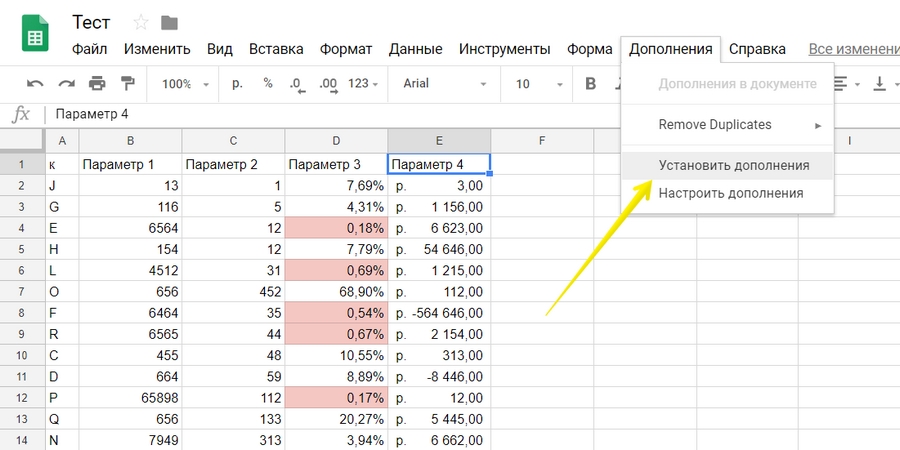Increase decimal places button (.00)
Viewport: 900px width, 450px height.
pos(326,84)
